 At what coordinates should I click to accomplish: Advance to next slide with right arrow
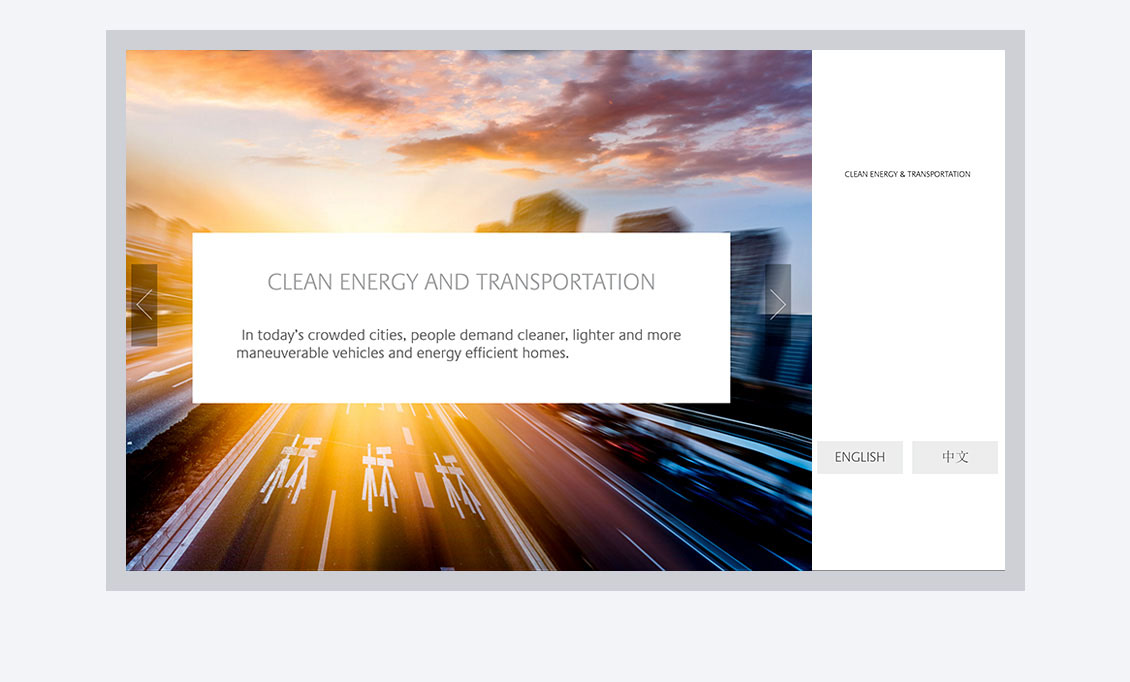(778, 305)
